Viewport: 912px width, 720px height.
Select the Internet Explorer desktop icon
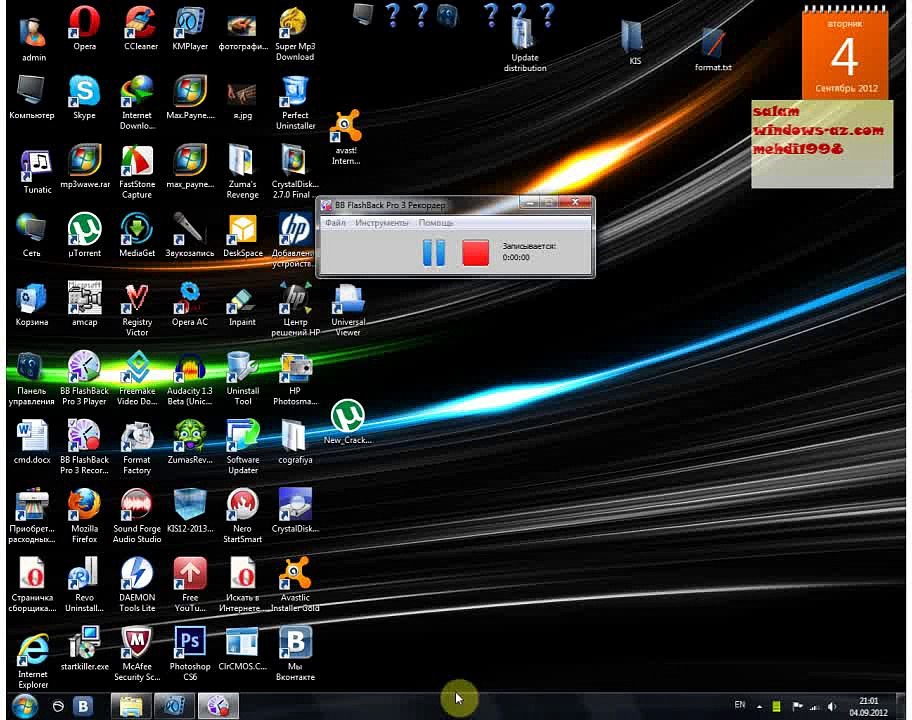33,661
